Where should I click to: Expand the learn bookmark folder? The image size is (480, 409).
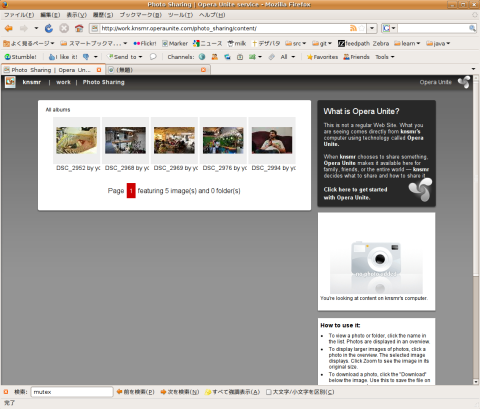pyautogui.click(x=407, y=43)
